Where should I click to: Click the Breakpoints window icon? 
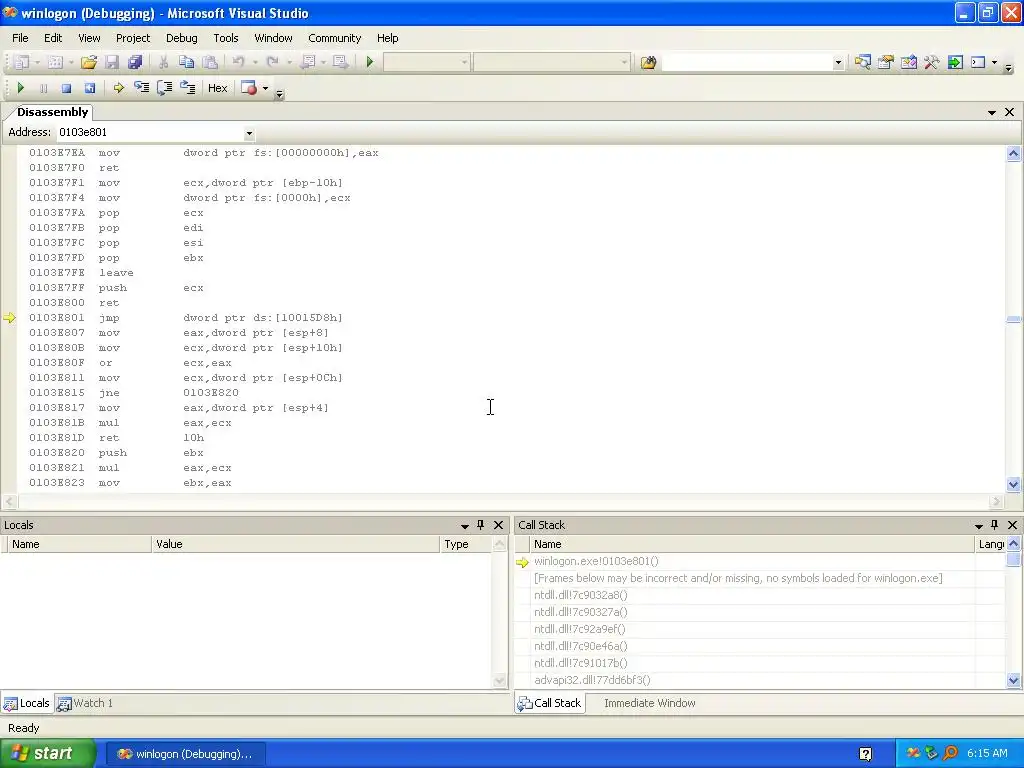pyautogui.click(x=249, y=88)
